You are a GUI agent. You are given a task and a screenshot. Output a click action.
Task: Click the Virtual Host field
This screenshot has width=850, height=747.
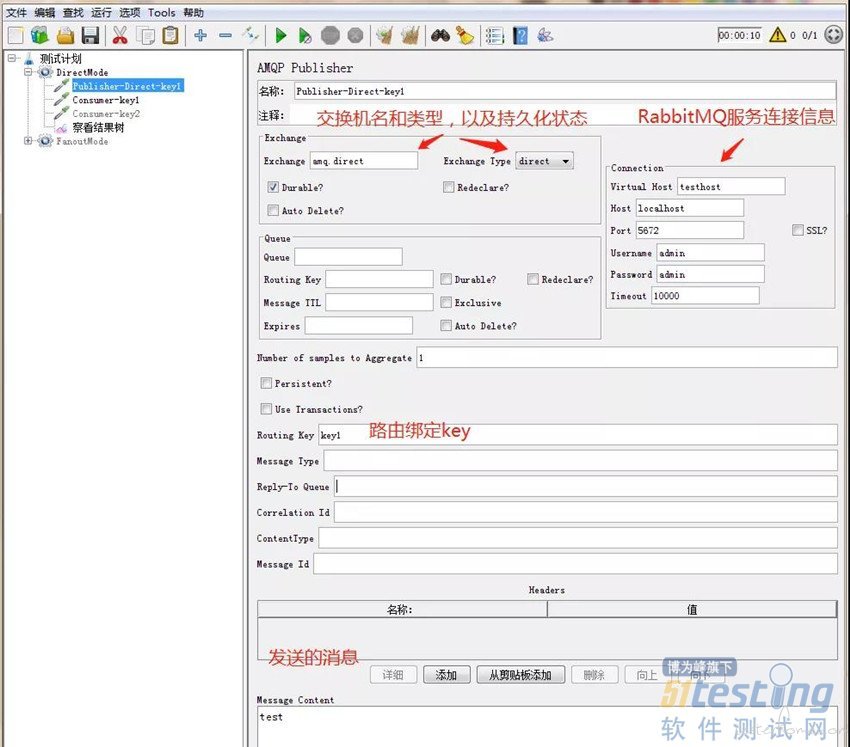731,186
